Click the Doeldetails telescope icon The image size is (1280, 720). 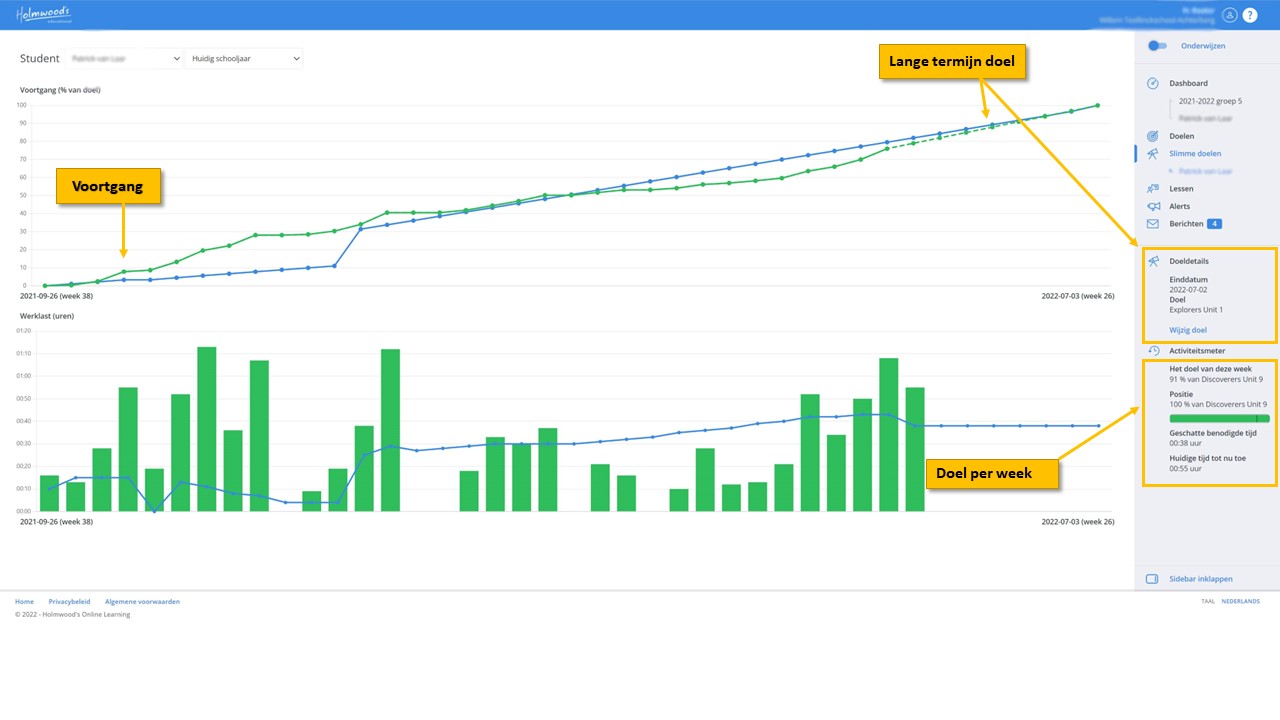point(1153,262)
